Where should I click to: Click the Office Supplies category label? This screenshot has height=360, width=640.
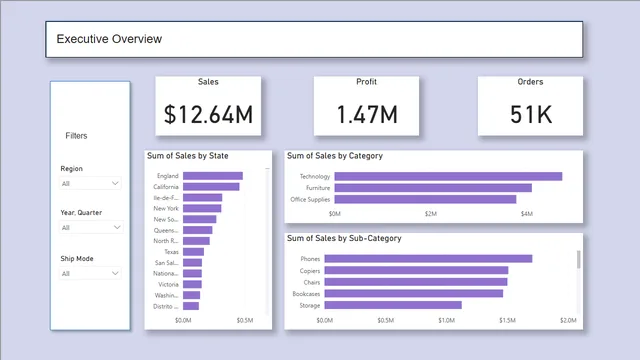click(x=310, y=199)
